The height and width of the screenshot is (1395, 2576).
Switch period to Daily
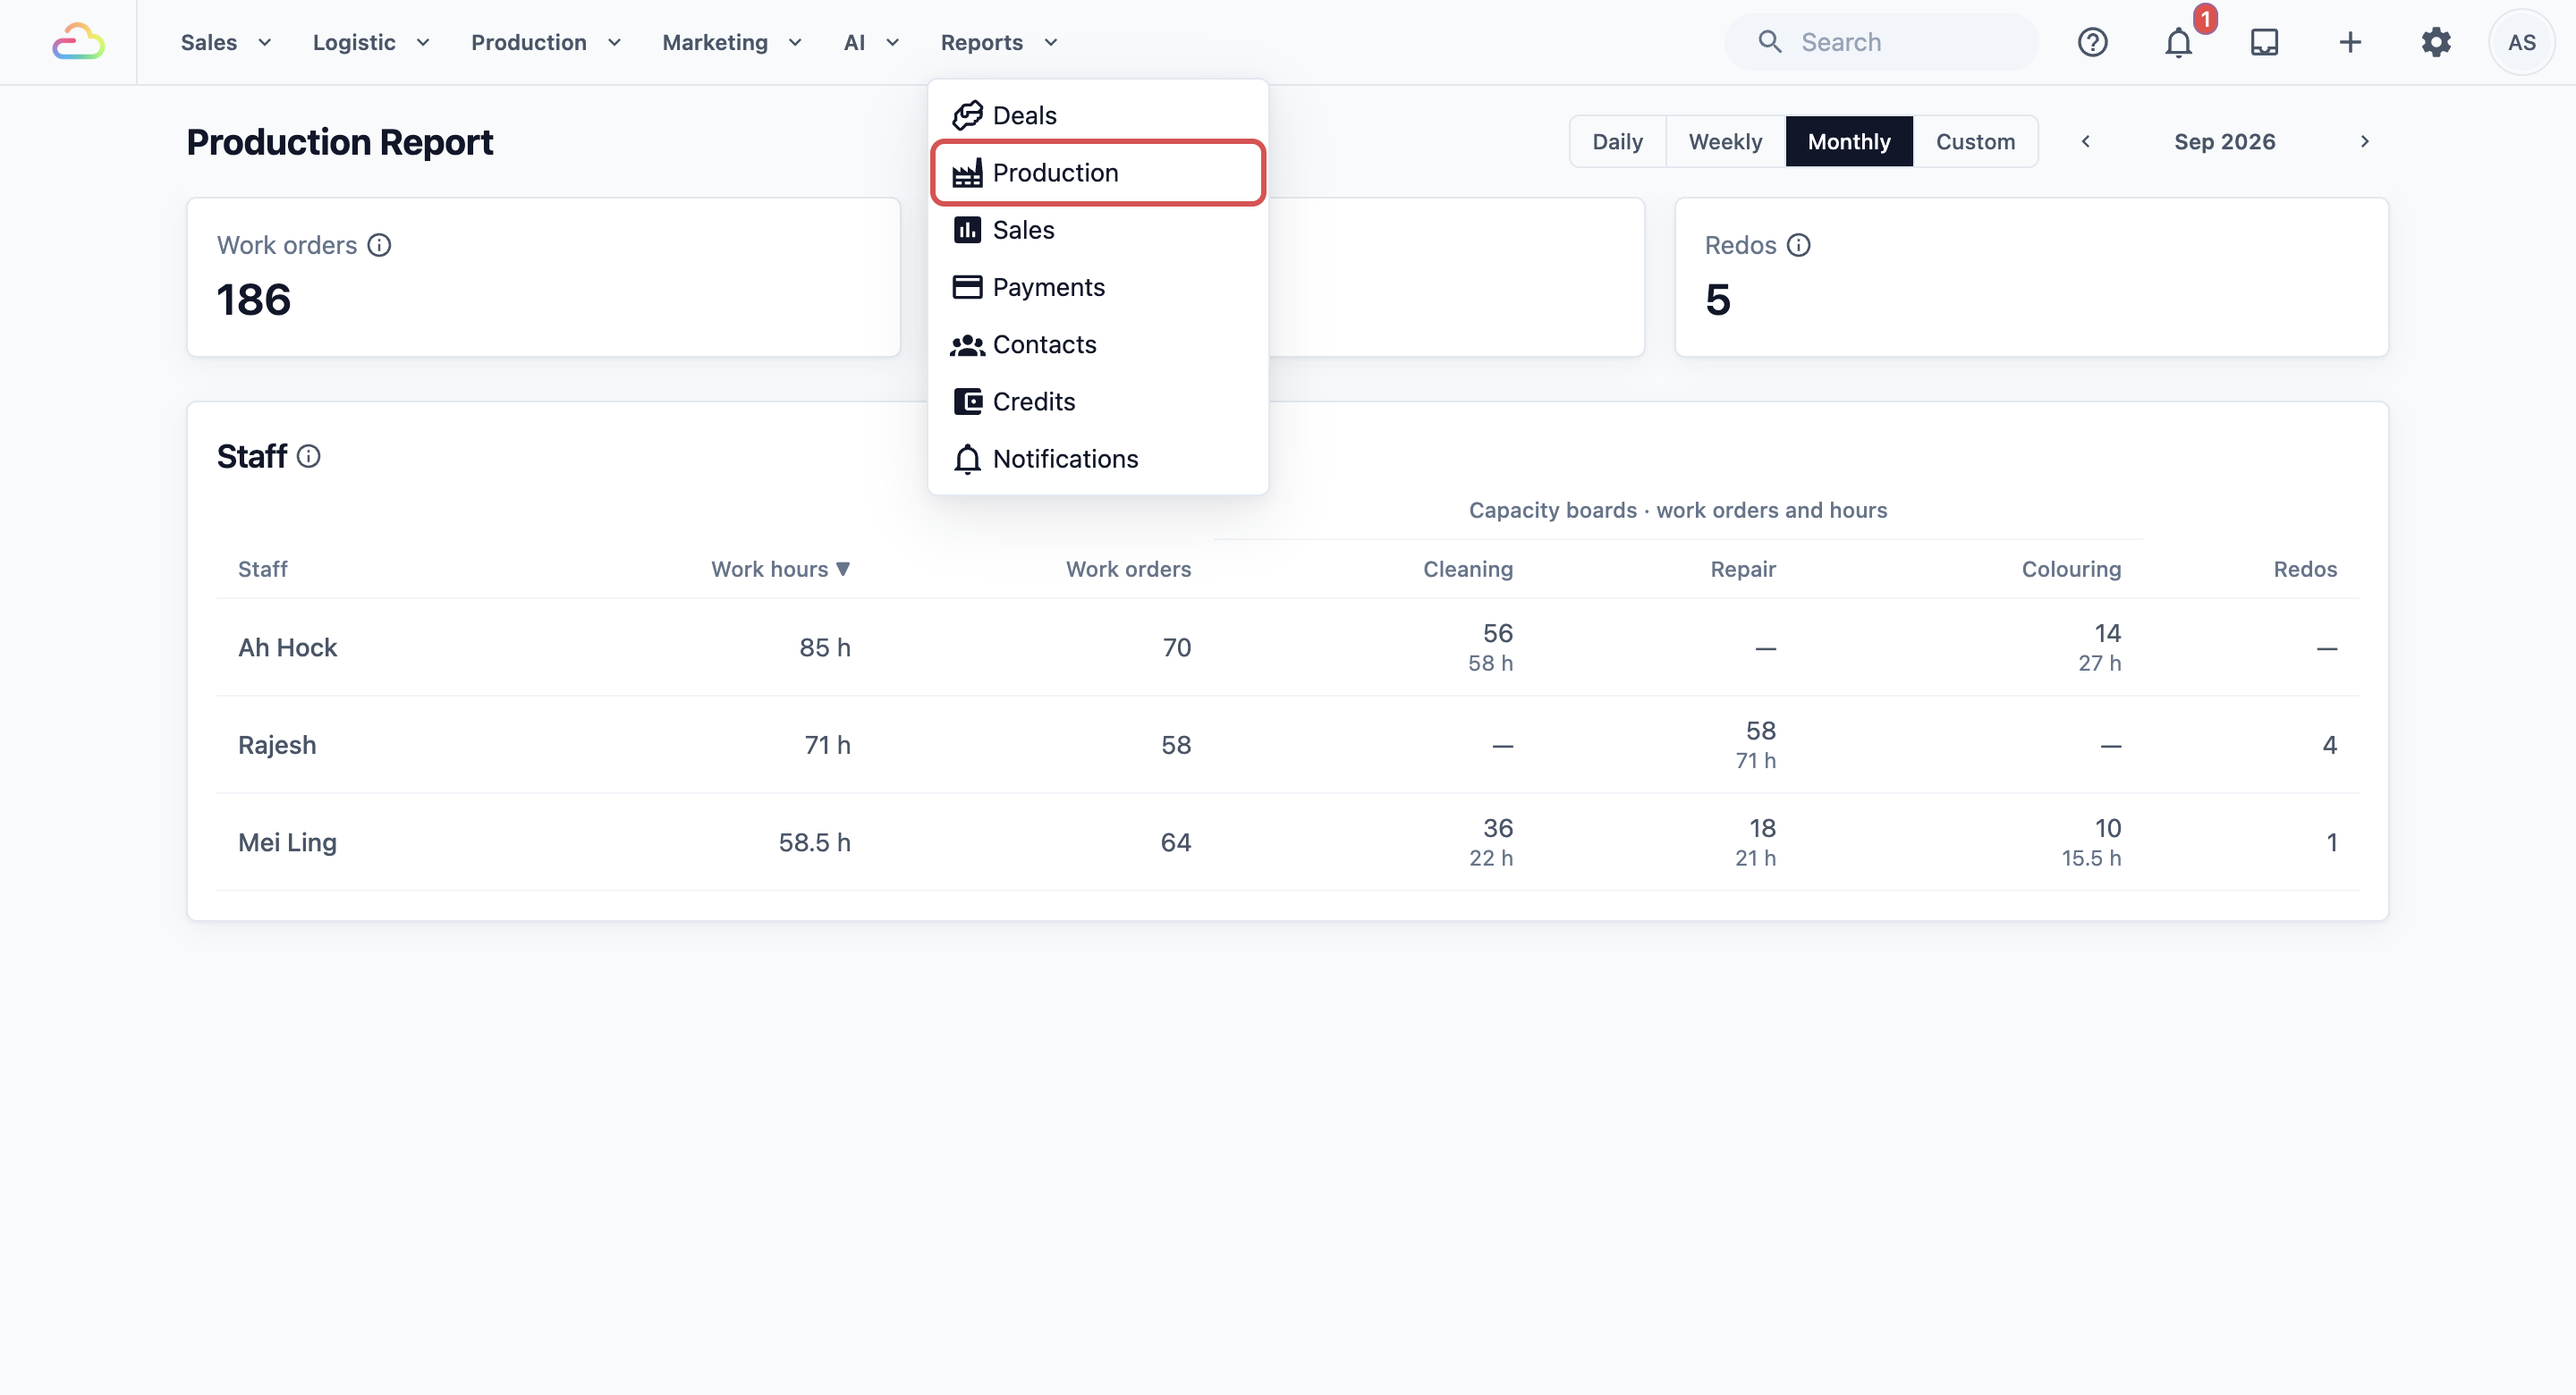(x=1617, y=142)
